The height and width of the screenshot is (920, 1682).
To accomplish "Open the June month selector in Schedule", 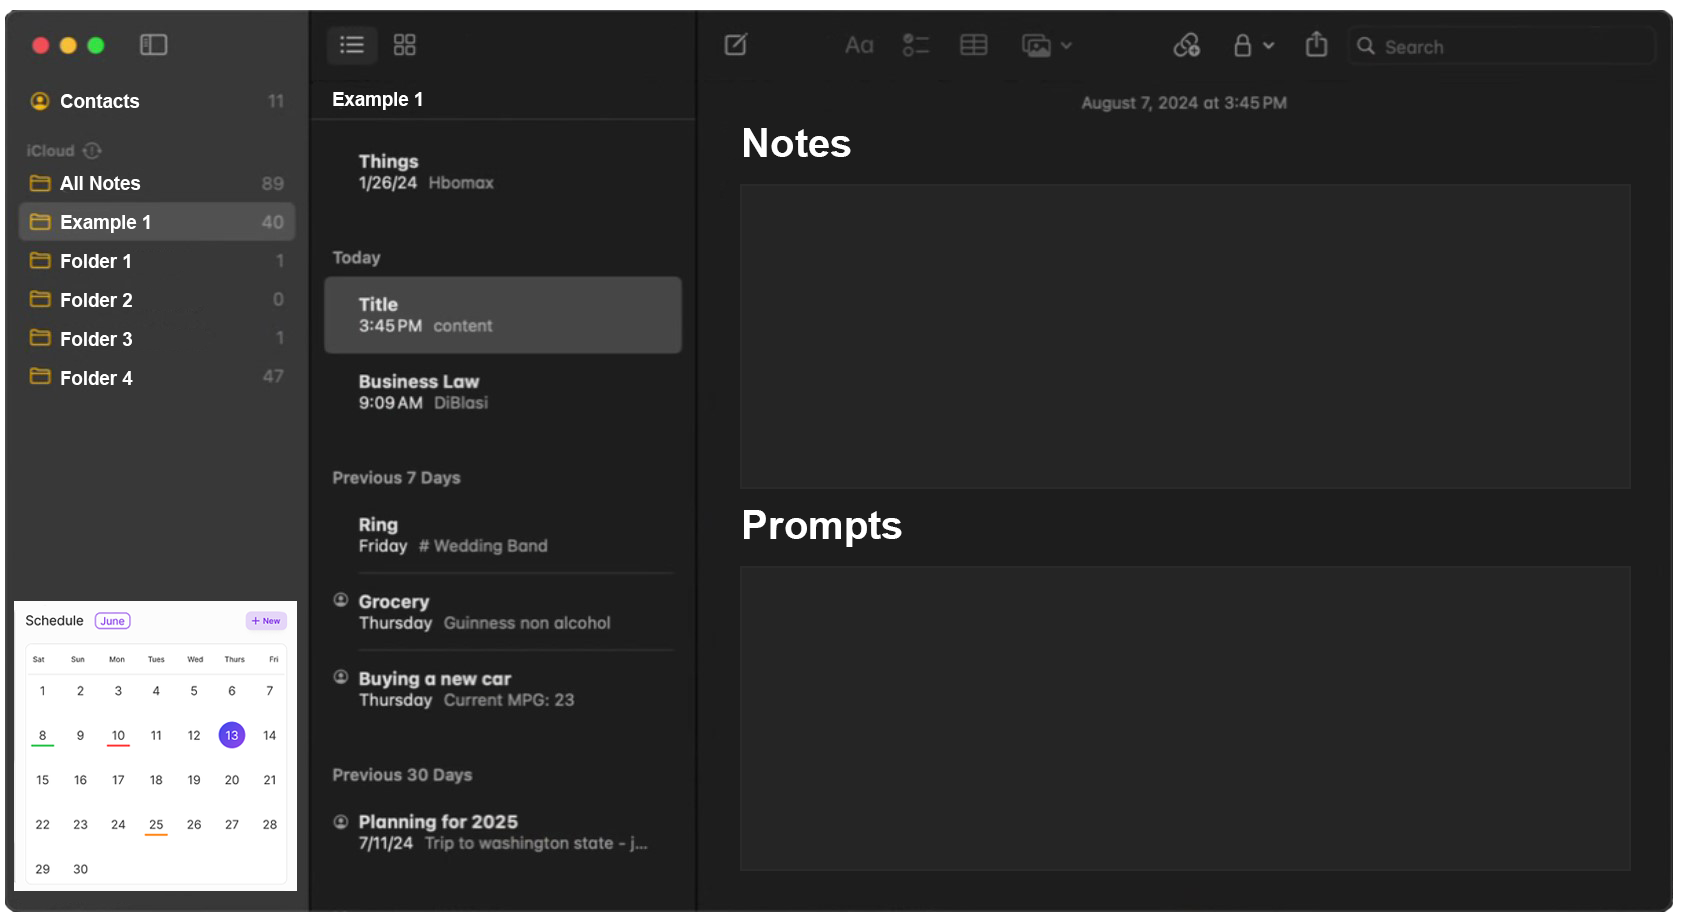I will coord(113,621).
